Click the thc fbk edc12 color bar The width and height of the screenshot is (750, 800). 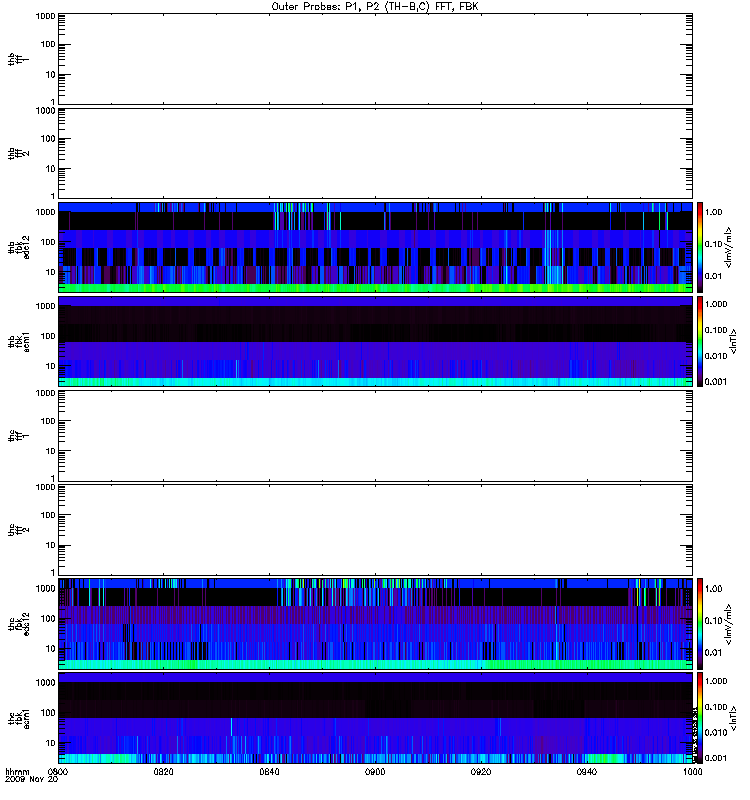pos(700,624)
